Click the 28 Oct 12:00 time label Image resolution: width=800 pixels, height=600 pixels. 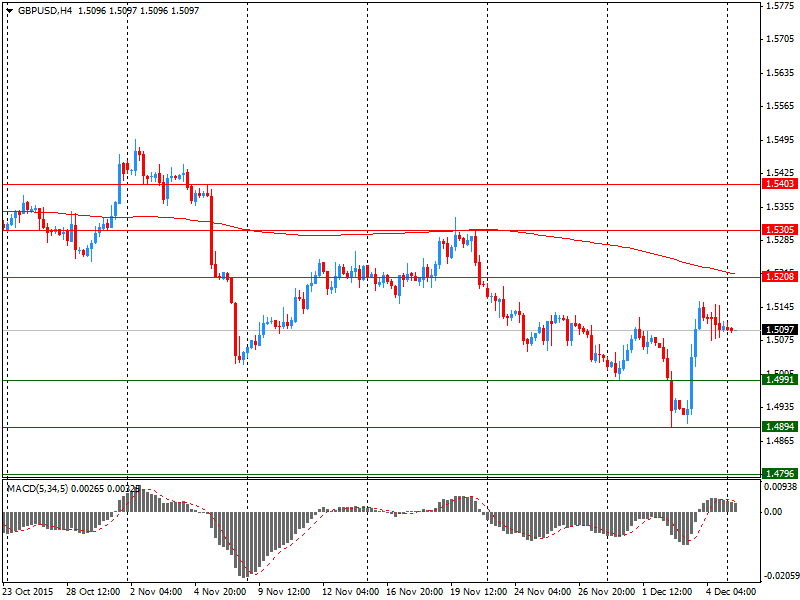(93, 592)
